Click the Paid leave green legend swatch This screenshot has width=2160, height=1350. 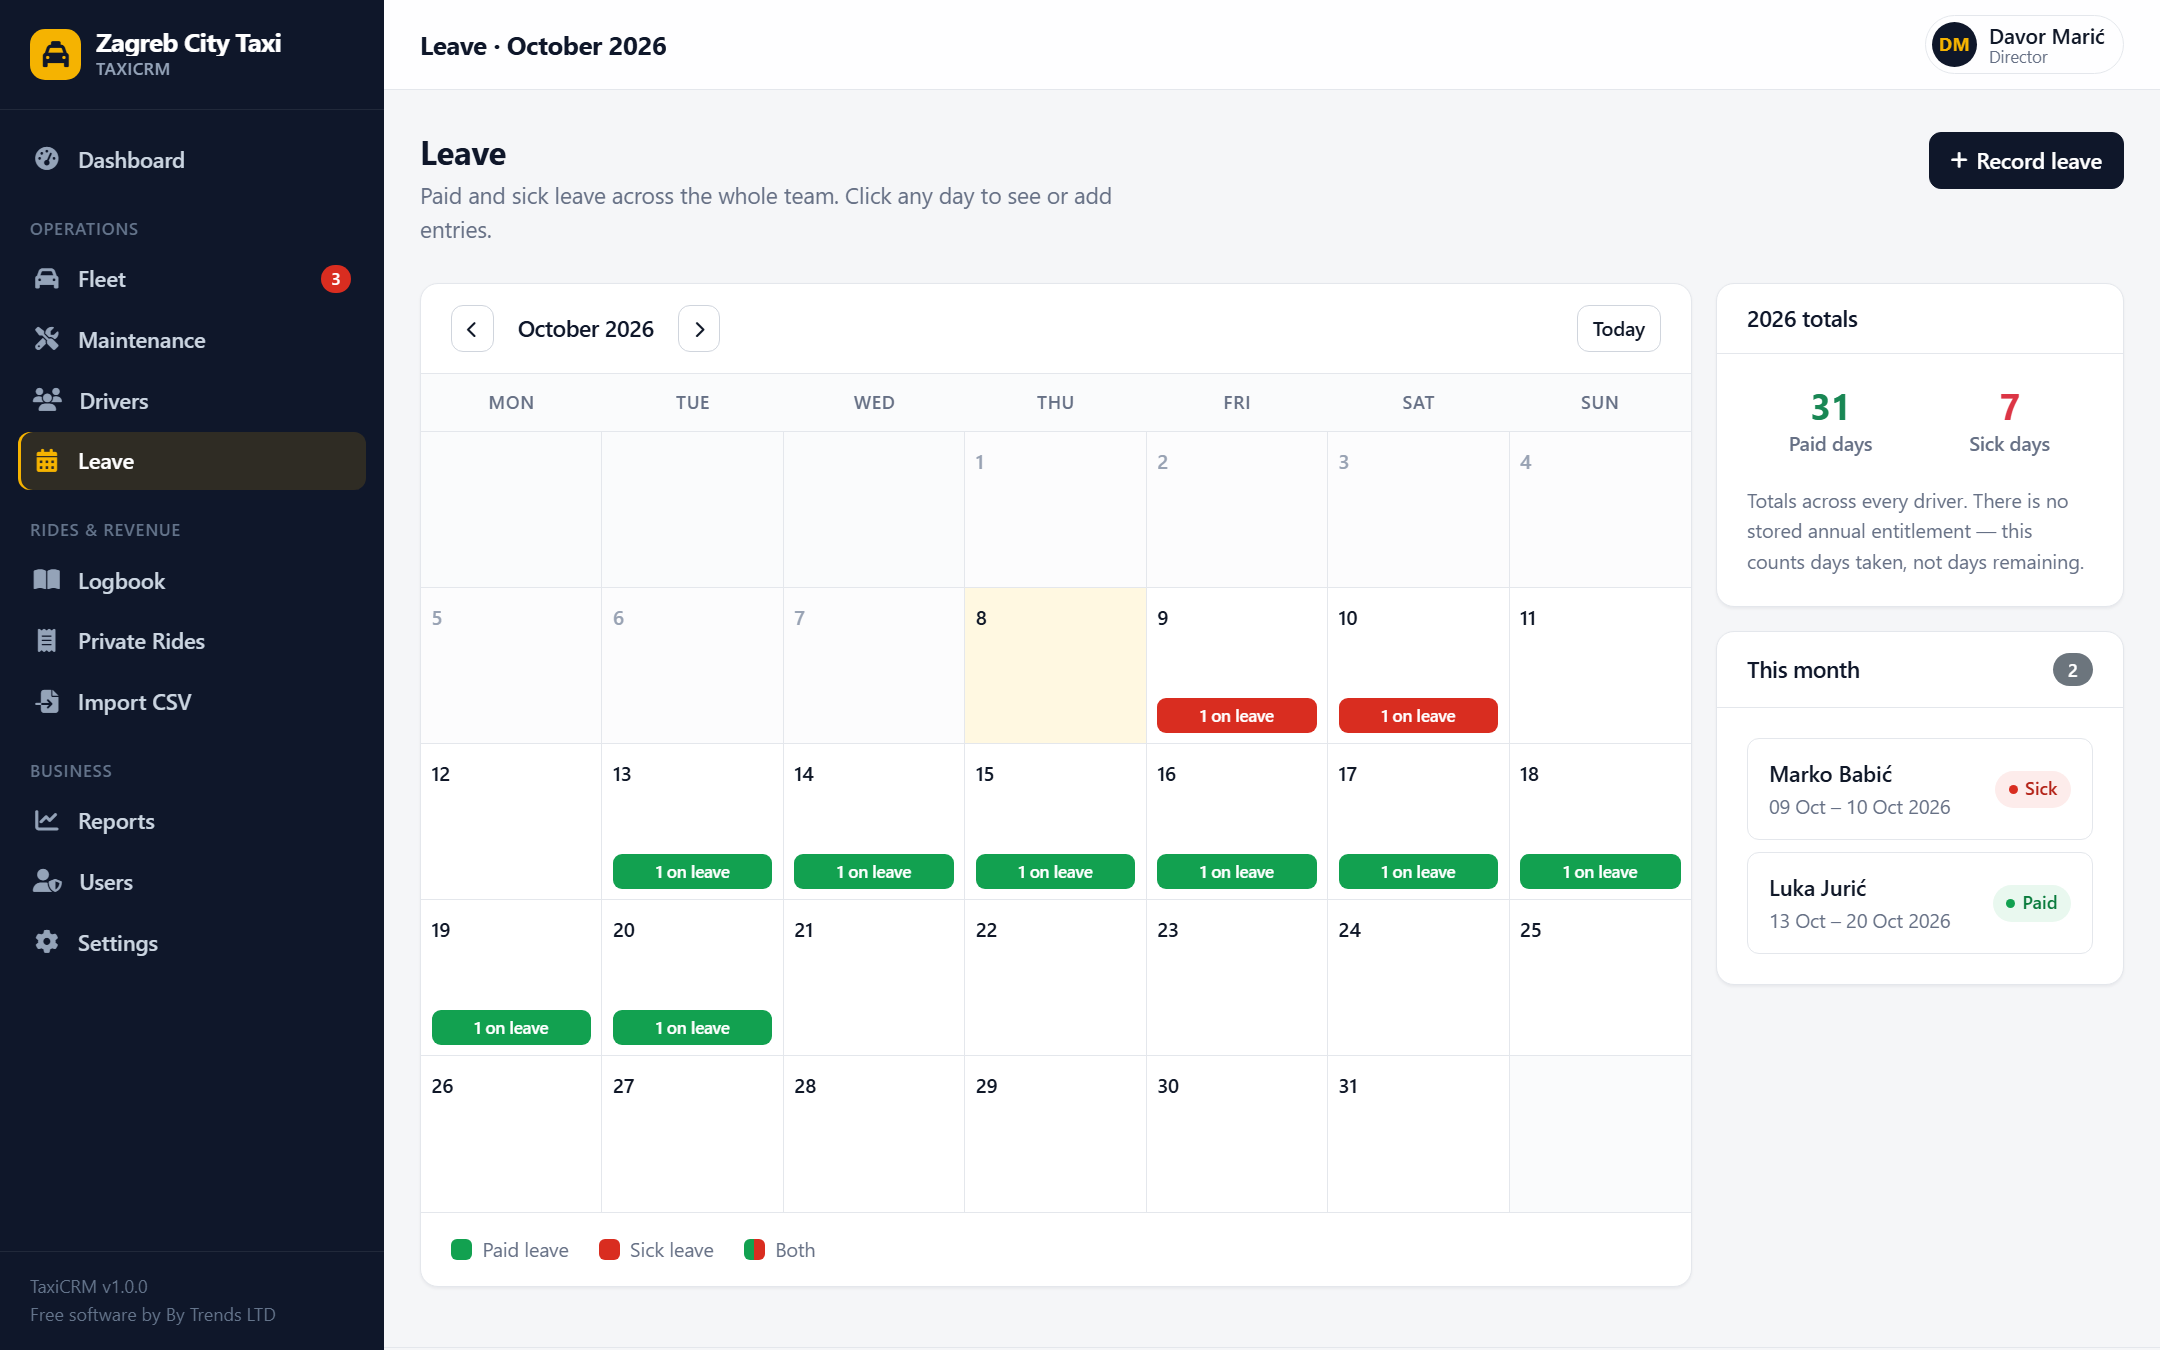click(x=461, y=1250)
